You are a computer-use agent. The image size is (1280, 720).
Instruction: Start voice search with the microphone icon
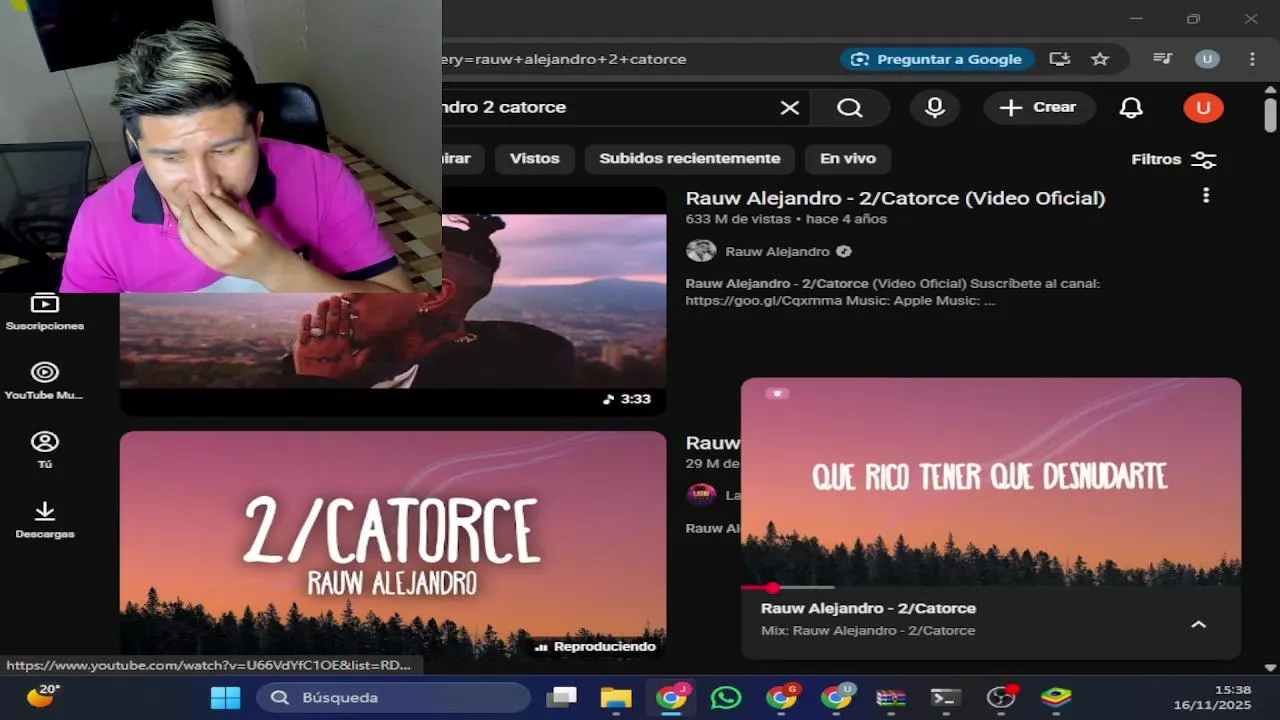click(x=935, y=108)
